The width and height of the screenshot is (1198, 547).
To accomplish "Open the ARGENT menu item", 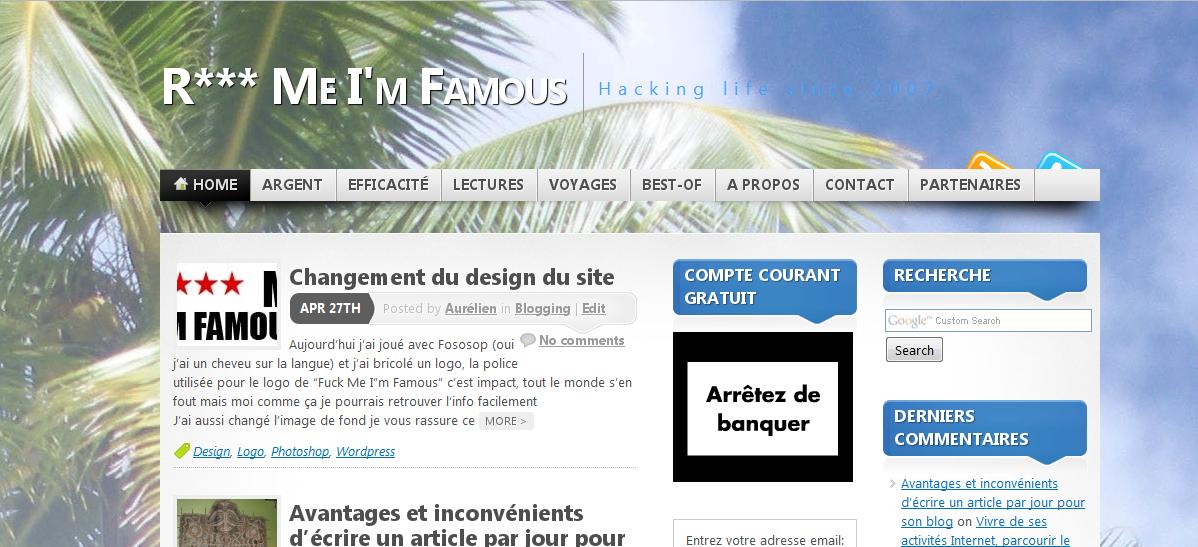I will (x=293, y=185).
